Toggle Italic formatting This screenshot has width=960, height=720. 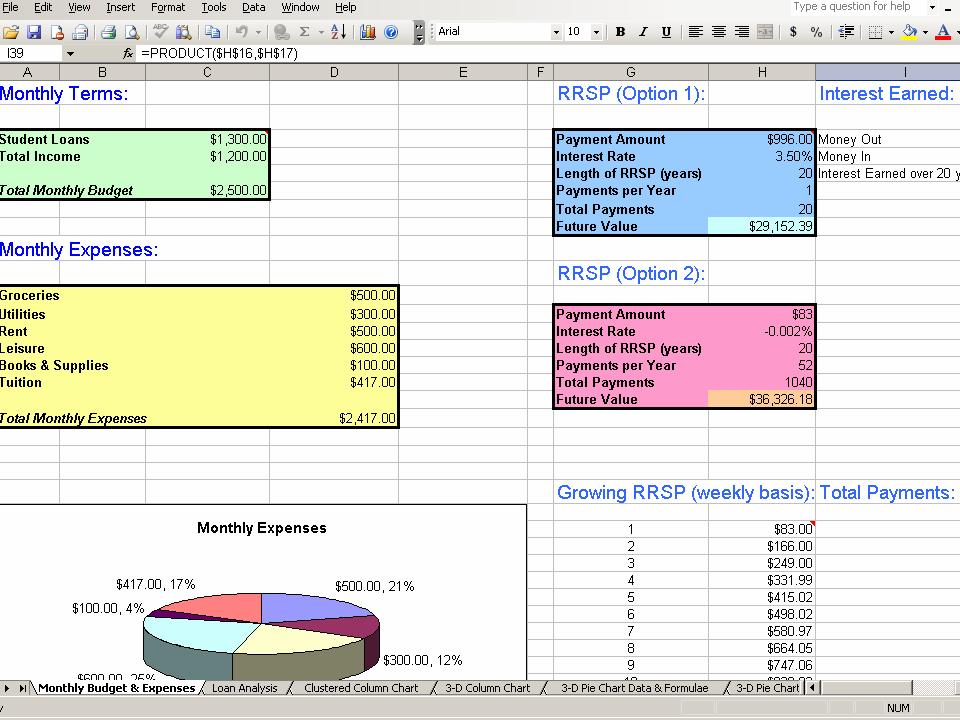[x=643, y=32]
